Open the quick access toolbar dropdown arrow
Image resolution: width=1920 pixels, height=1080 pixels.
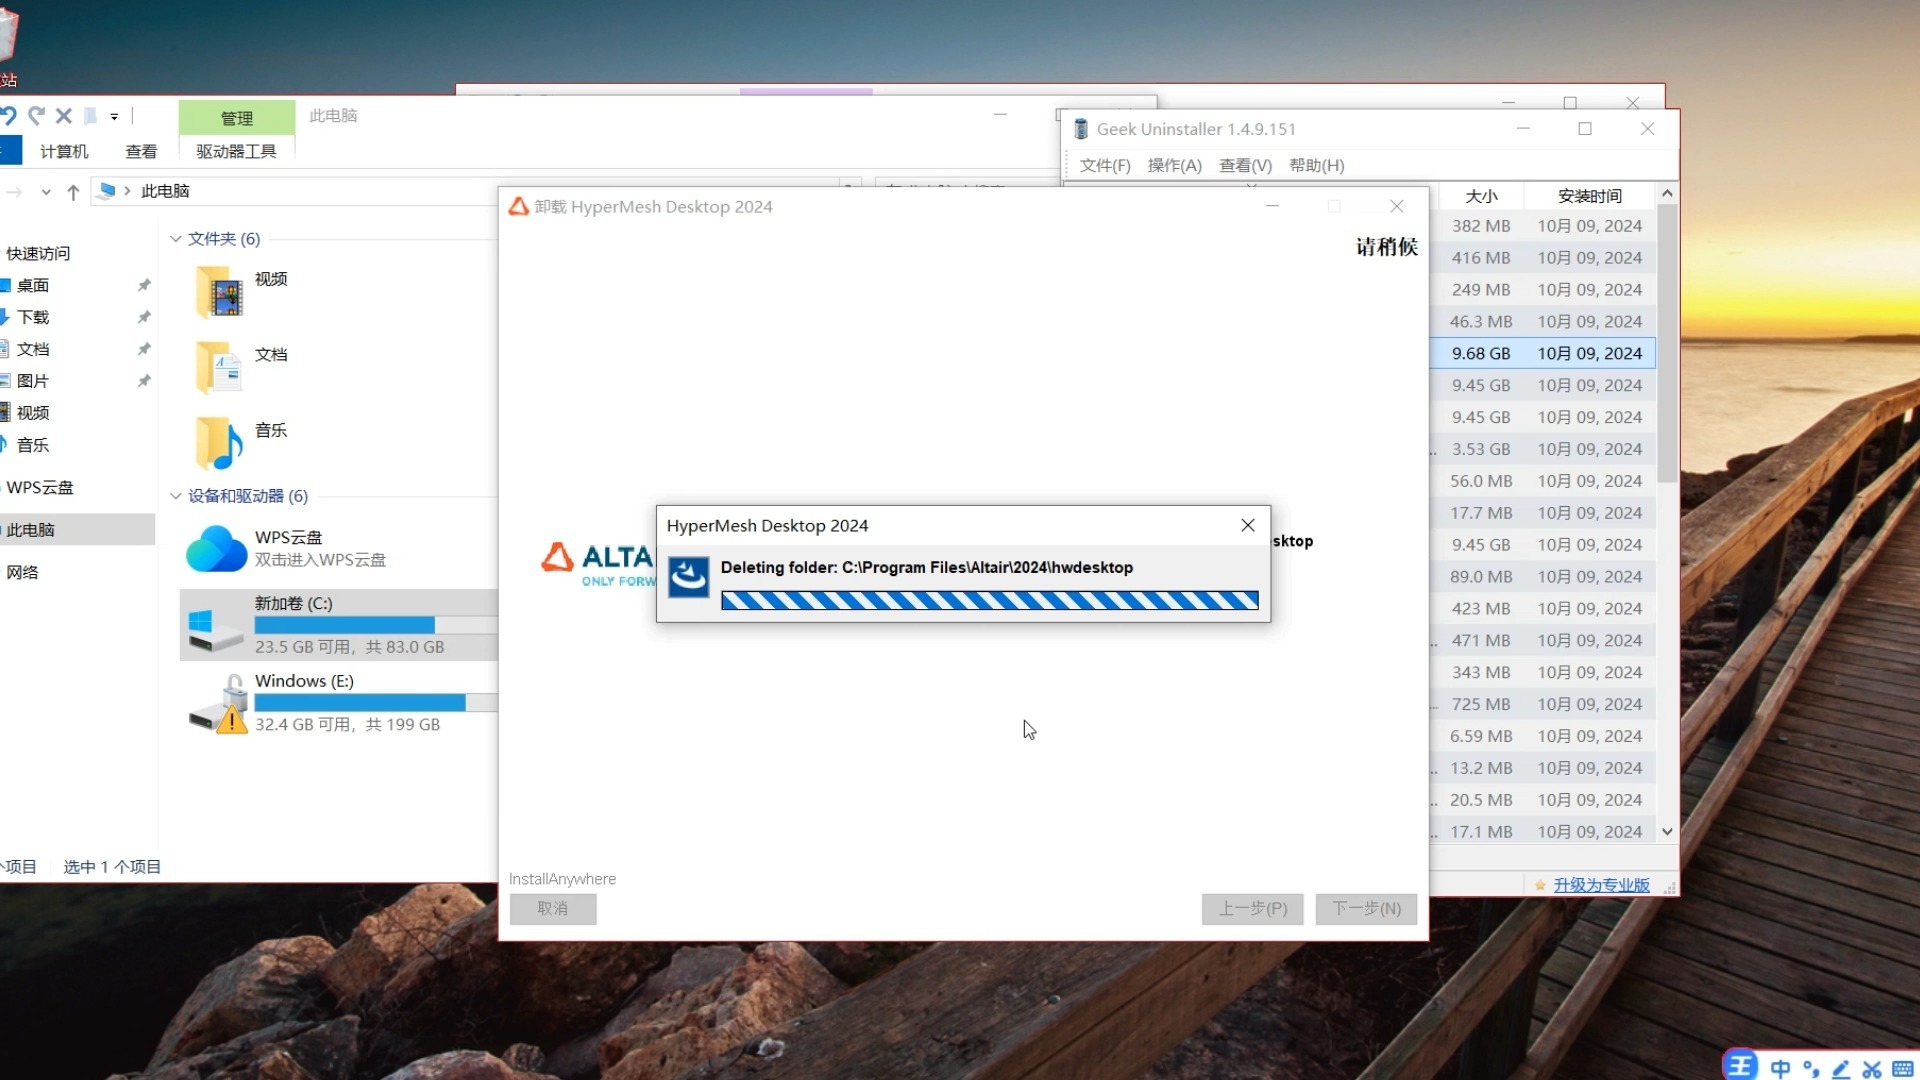[114, 117]
